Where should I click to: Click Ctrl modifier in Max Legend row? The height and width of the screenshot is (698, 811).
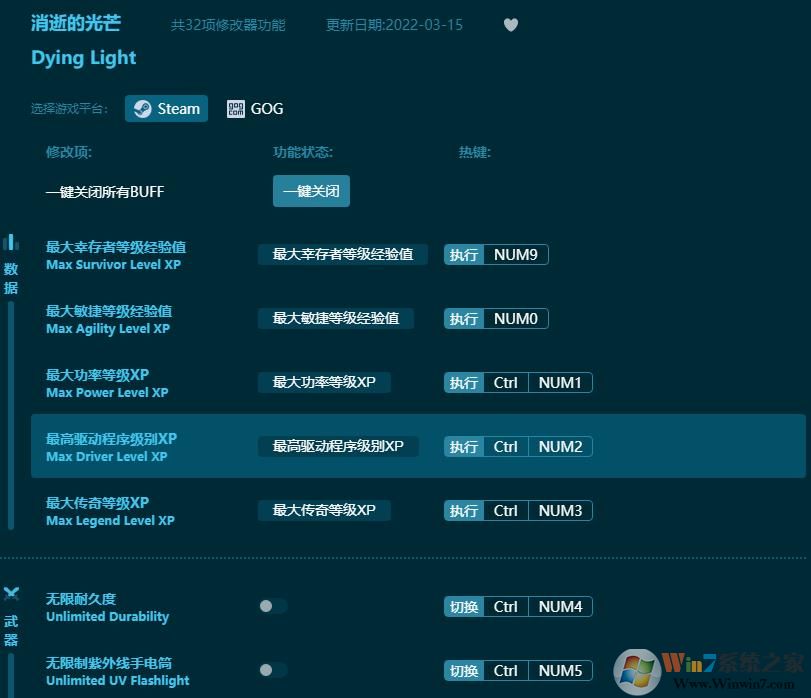(x=506, y=510)
